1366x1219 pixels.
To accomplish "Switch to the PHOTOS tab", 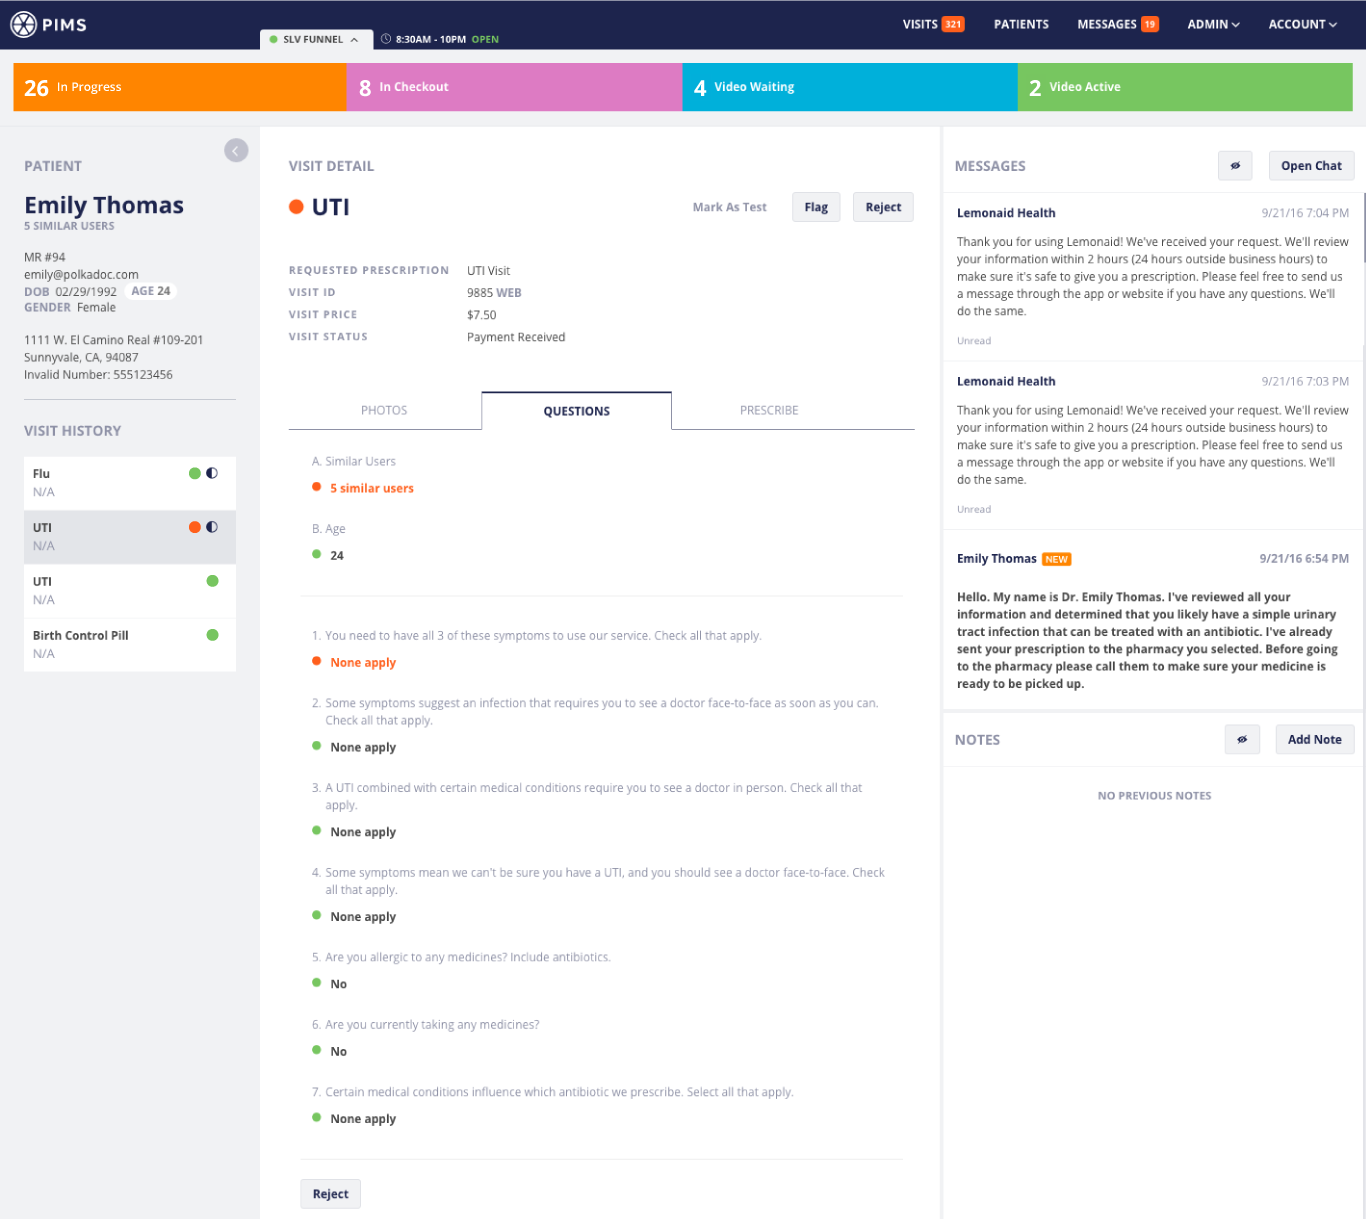I will click(384, 410).
